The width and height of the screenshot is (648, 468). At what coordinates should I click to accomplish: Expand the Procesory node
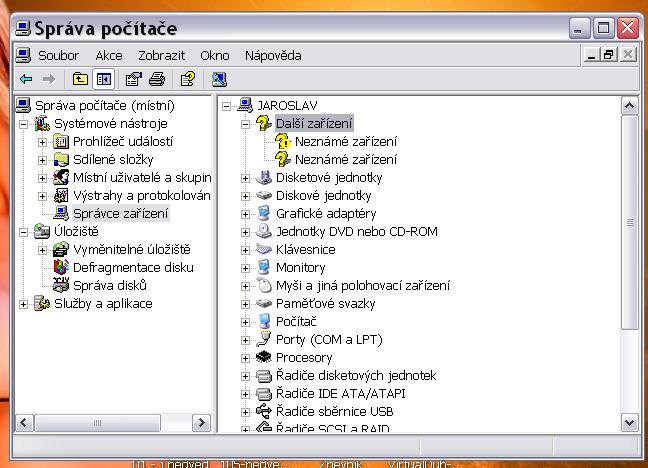[245, 358]
